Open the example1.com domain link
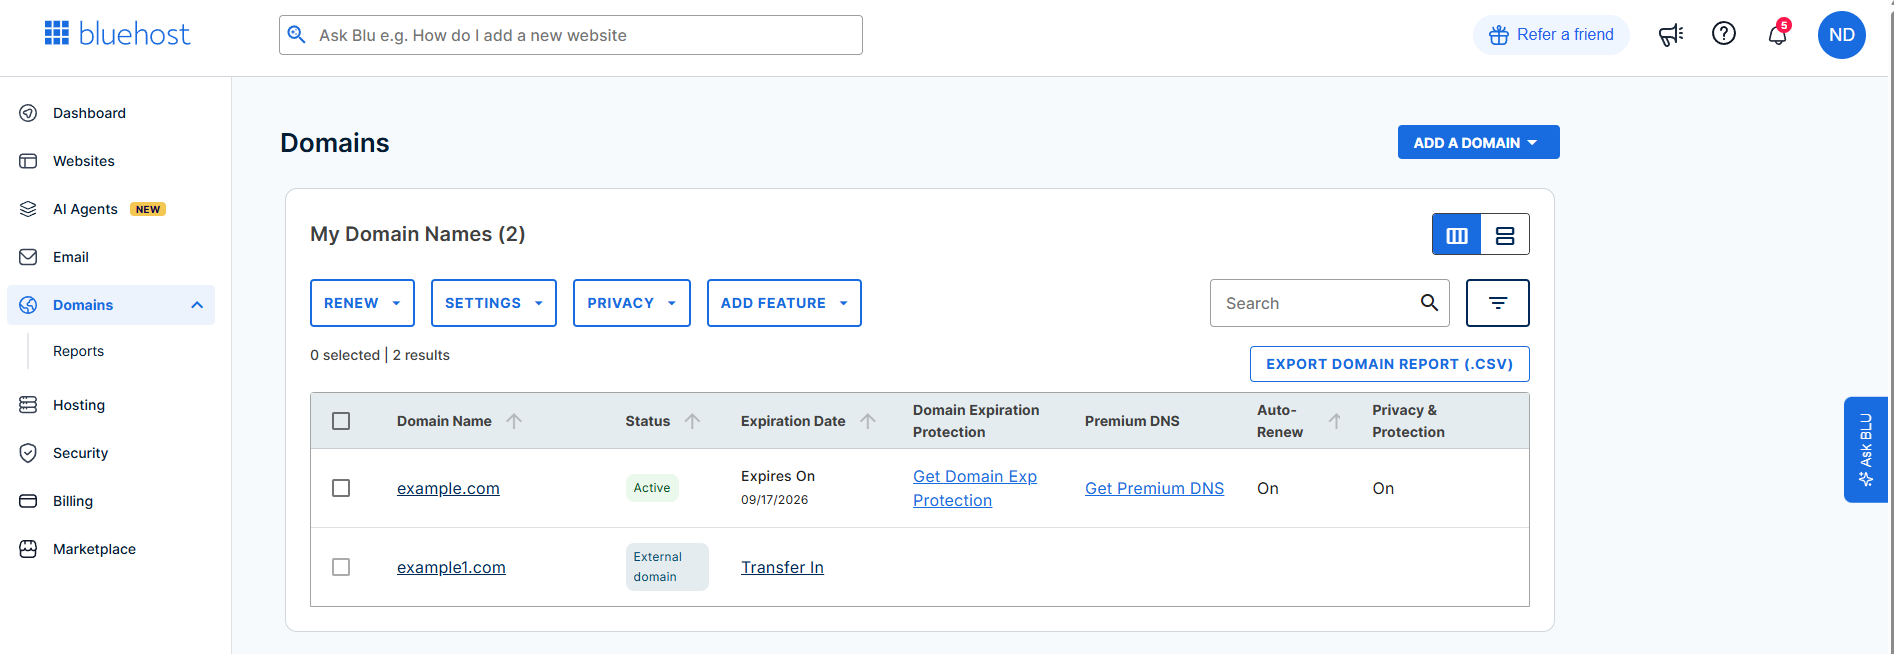This screenshot has height=654, width=1894. pyautogui.click(x=451, y=567)
